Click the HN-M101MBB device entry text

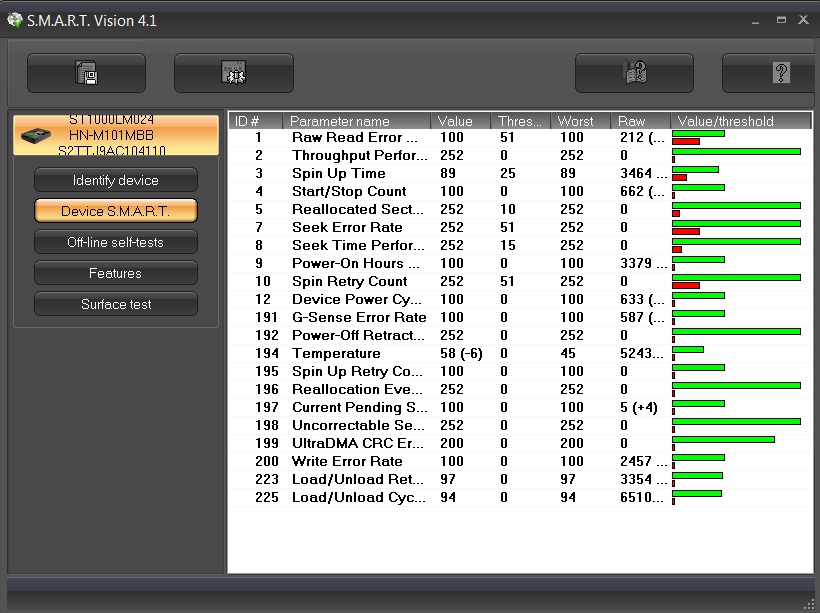pos(111,135)
